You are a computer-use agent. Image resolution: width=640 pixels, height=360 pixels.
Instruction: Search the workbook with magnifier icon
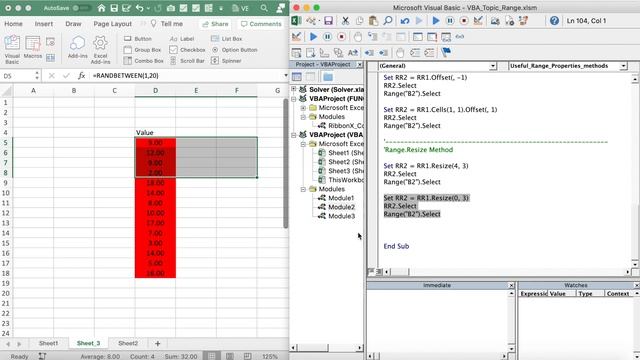264,8
